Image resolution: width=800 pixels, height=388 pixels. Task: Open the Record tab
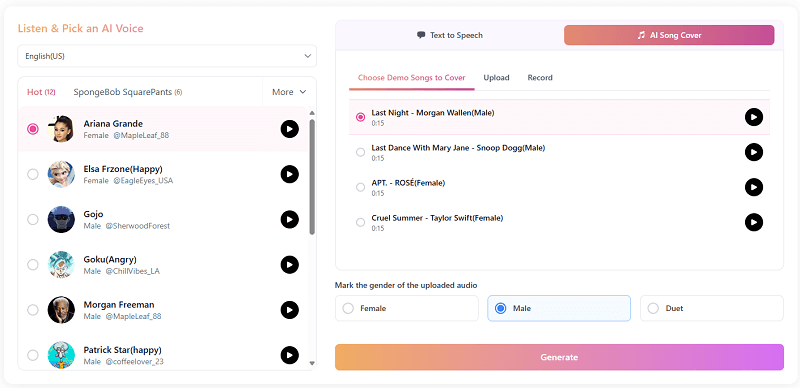click(540, 78)
